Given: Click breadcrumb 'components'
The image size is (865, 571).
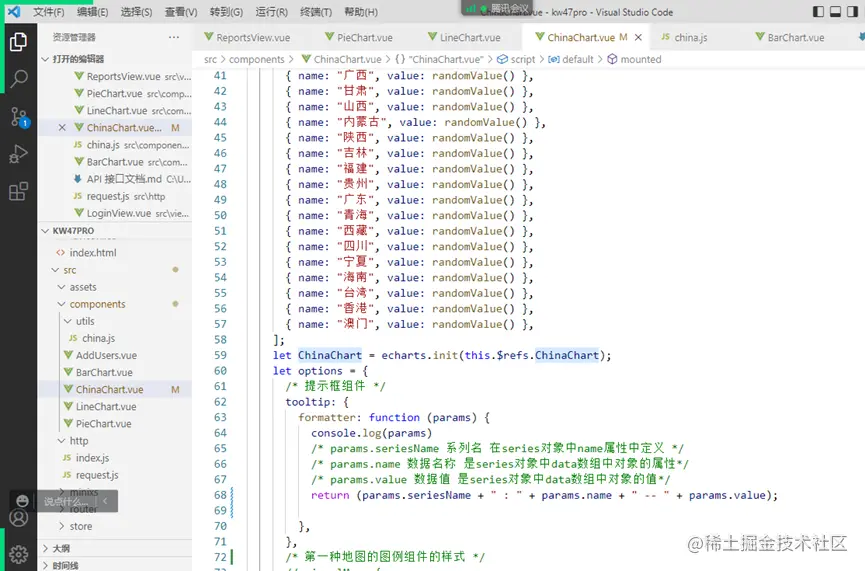Looking at the screenshot, I should pyautogui.click(x=257, y=59).
